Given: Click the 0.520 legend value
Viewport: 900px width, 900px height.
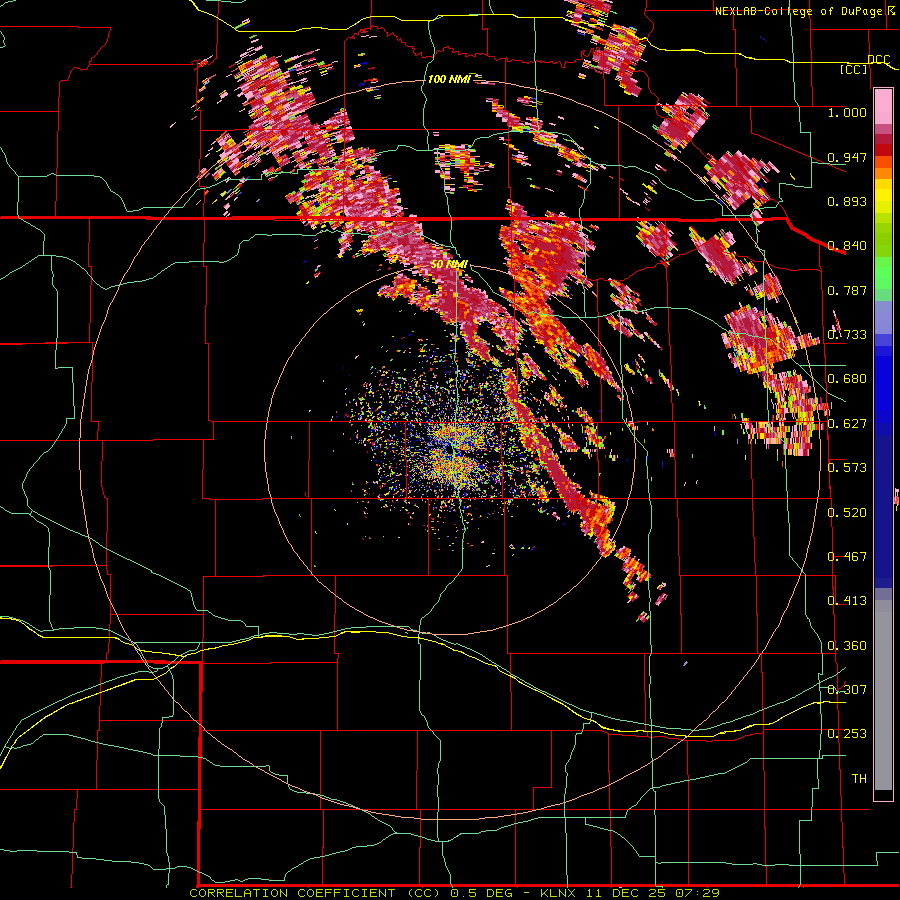Looking at the screenshot, I should coord(847,513).
